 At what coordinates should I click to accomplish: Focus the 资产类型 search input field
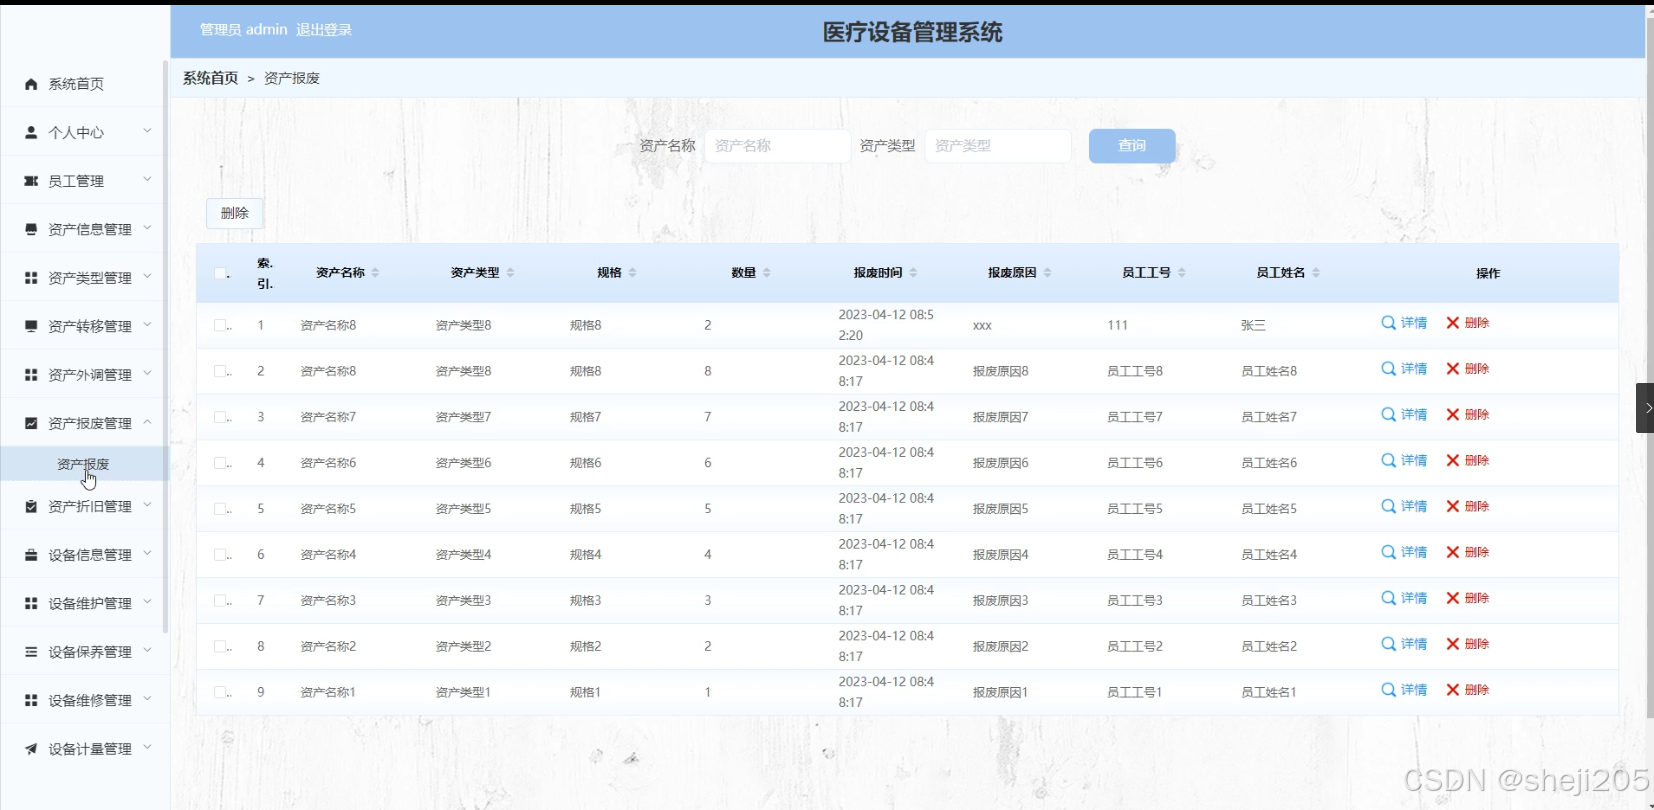click(x=998, y=146)
